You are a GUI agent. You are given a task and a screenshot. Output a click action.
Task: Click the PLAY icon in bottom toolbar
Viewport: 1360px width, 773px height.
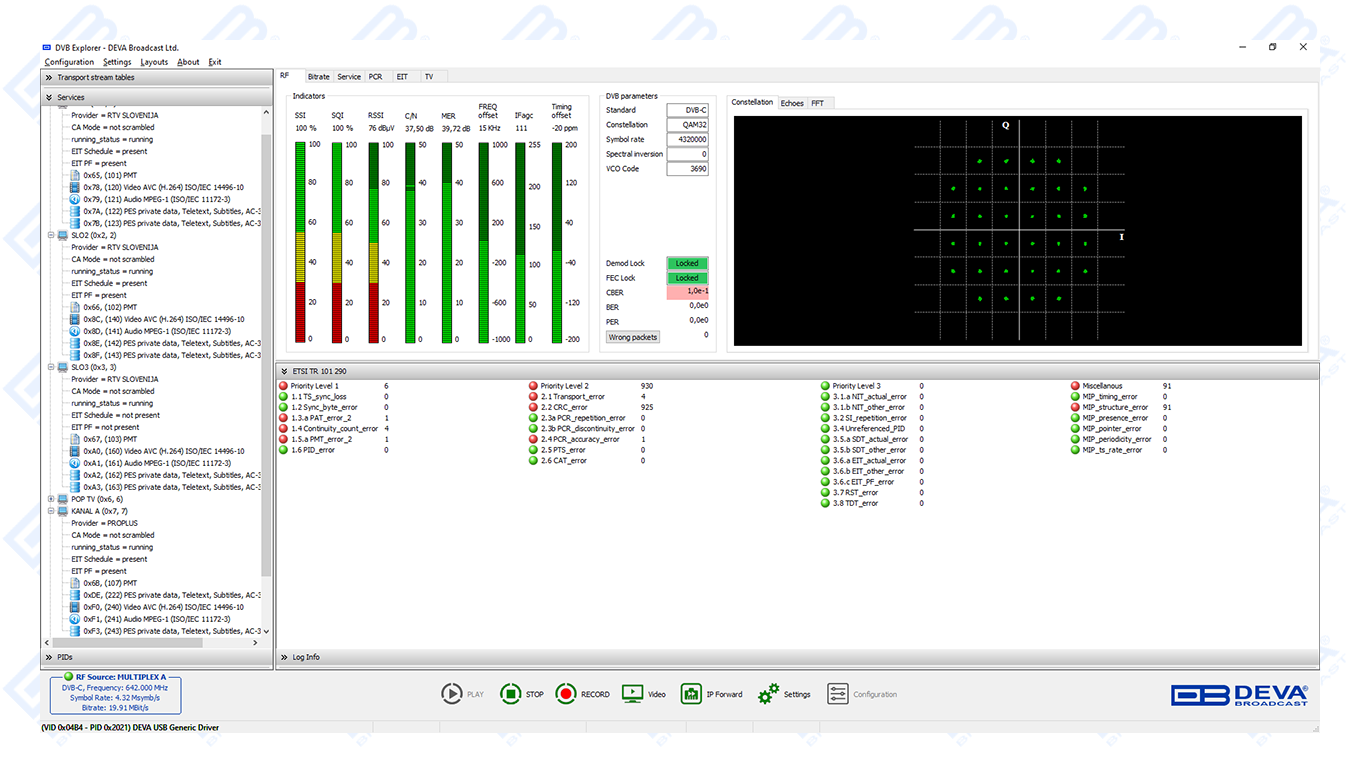click(x=452, y=694)
